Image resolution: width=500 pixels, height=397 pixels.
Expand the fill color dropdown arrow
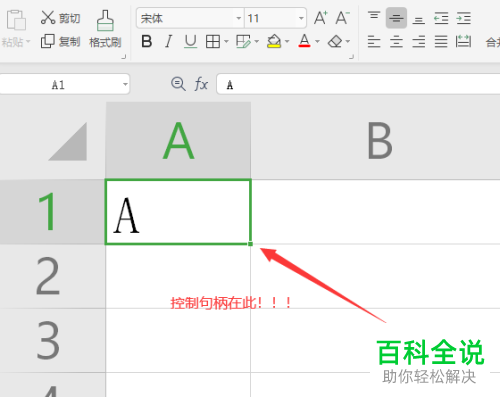coord(287,42)
